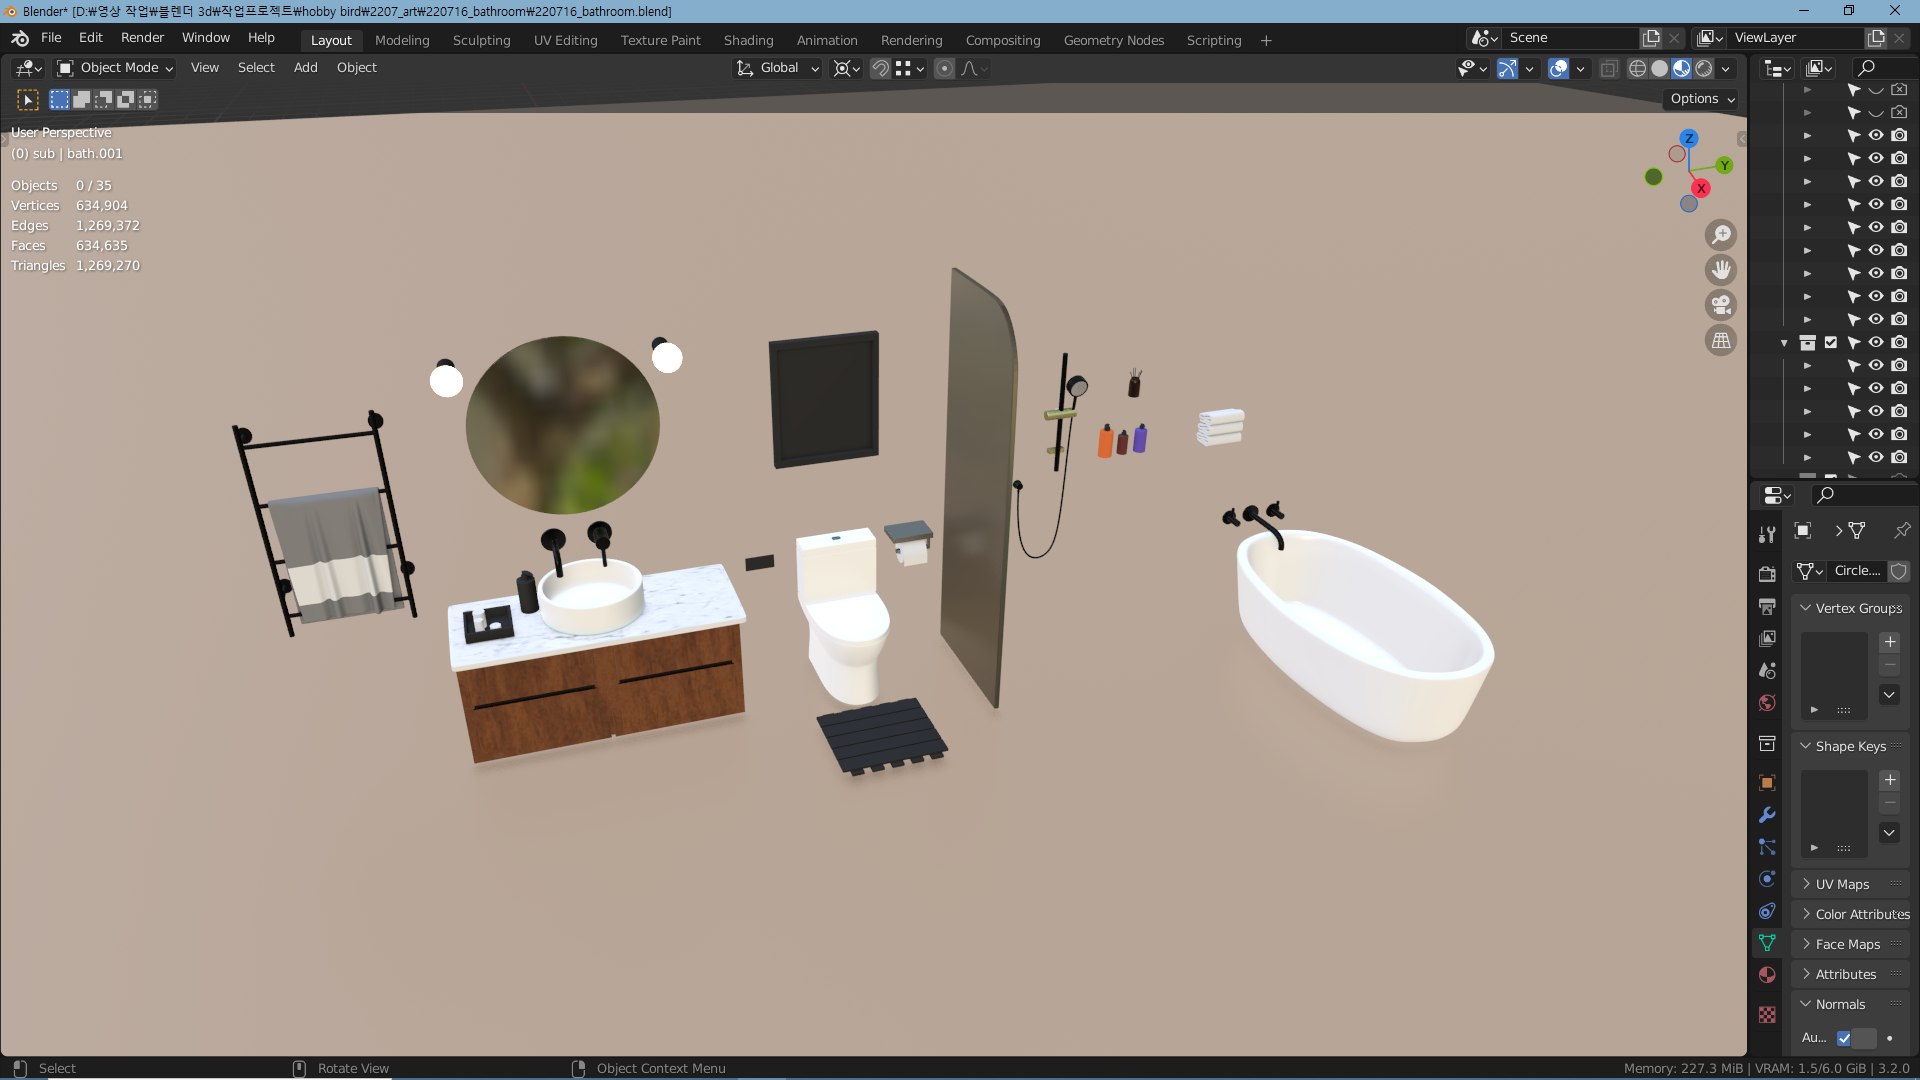Click the Blender logo menu icon
The height and width of the screenshot is (1080, 1920).
(20, 38)
